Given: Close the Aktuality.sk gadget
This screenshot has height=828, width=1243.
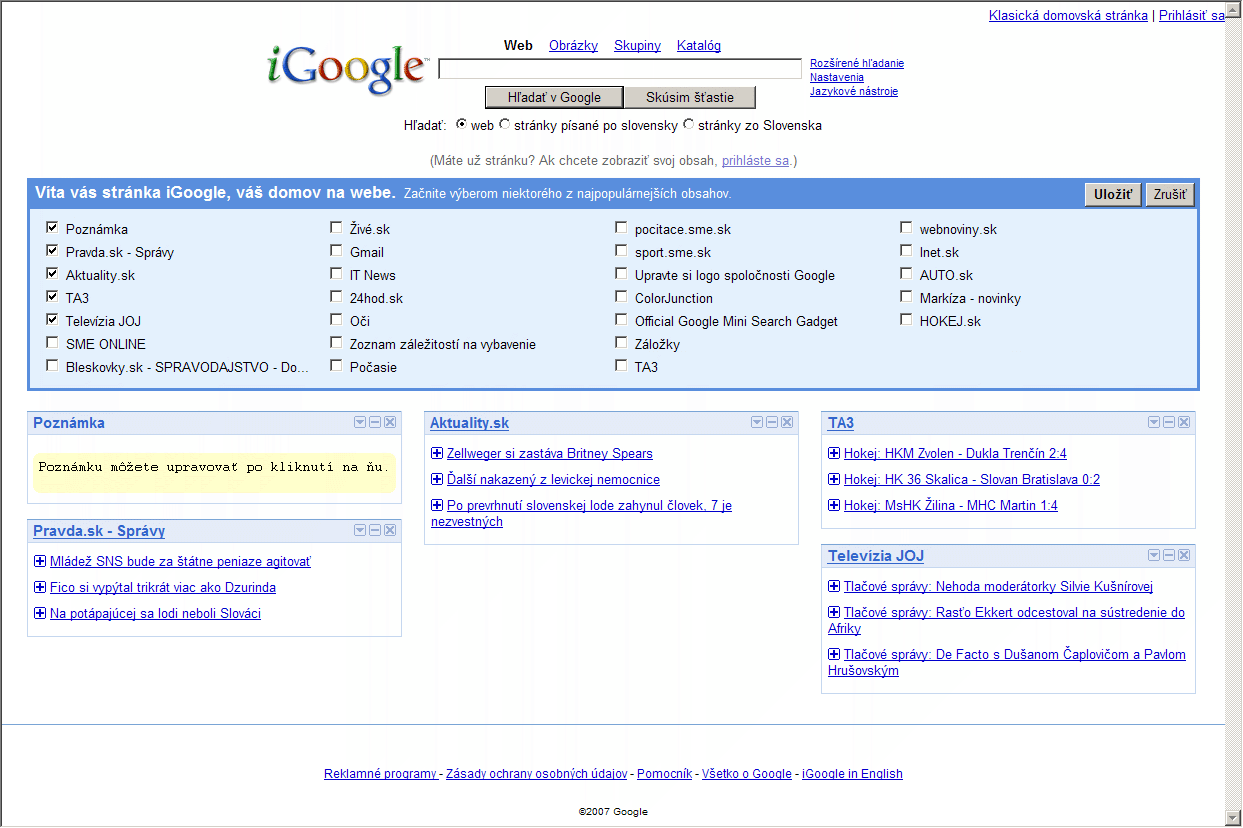Looking at the screenshot, I should point(787,422).
